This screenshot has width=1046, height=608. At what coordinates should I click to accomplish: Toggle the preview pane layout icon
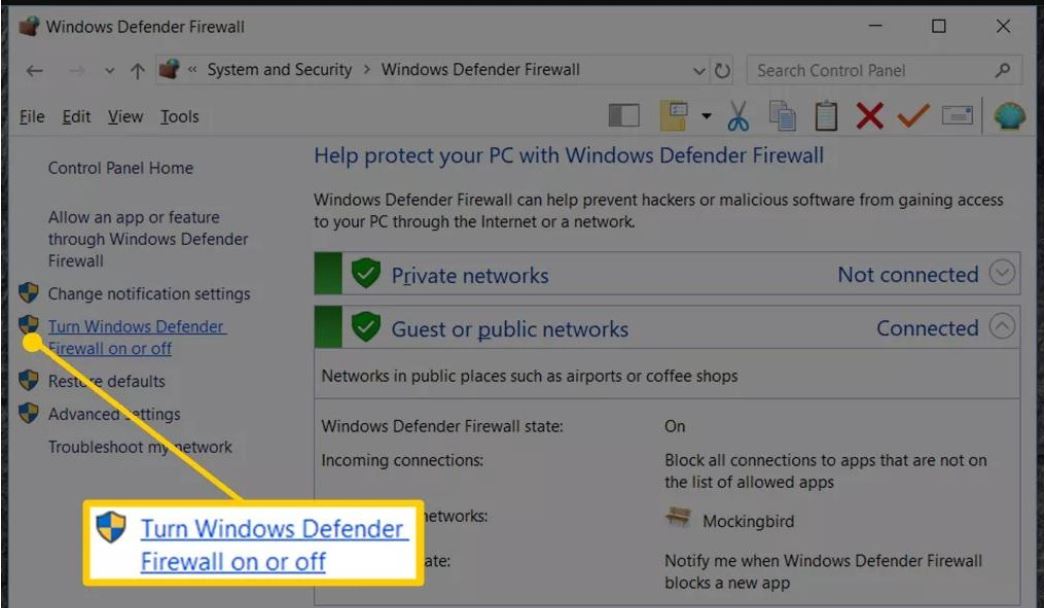[x=624, y=116]
